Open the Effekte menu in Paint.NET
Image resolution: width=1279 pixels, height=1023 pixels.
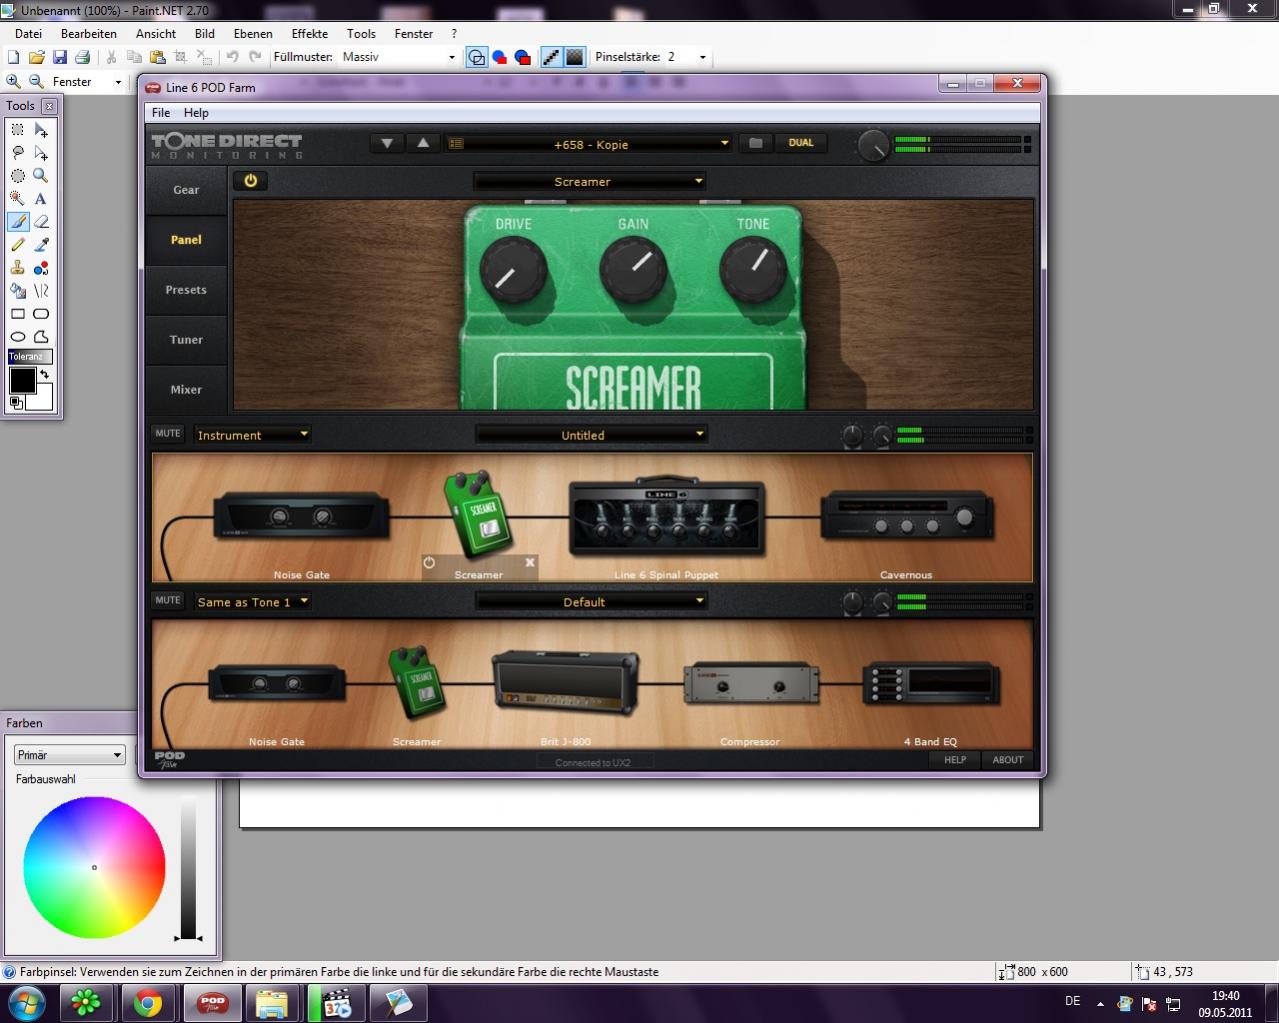310,34
